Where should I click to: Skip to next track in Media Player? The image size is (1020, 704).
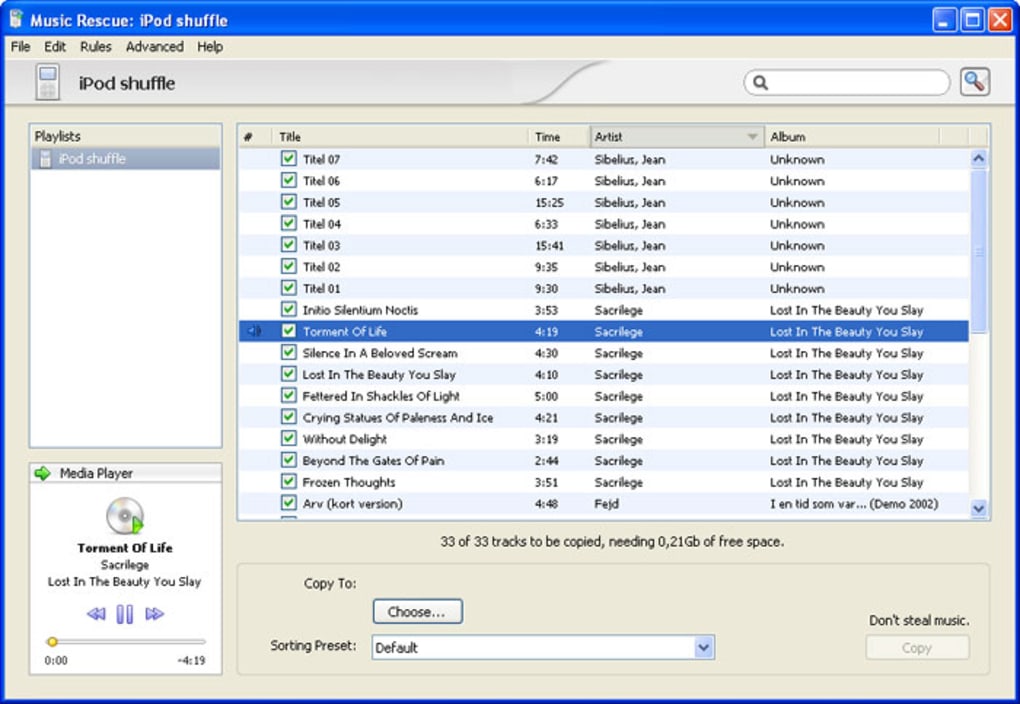coord(154,614)
